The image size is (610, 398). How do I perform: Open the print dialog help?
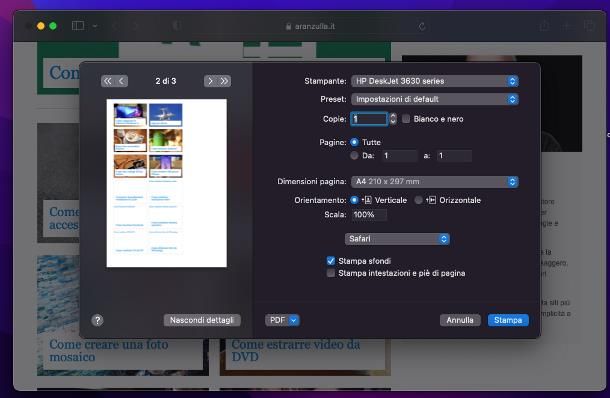97,320
